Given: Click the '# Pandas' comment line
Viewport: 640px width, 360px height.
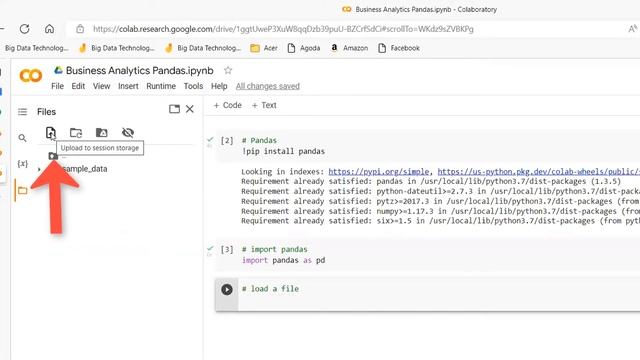Looking at the screenshot, I should click(259, 140).
